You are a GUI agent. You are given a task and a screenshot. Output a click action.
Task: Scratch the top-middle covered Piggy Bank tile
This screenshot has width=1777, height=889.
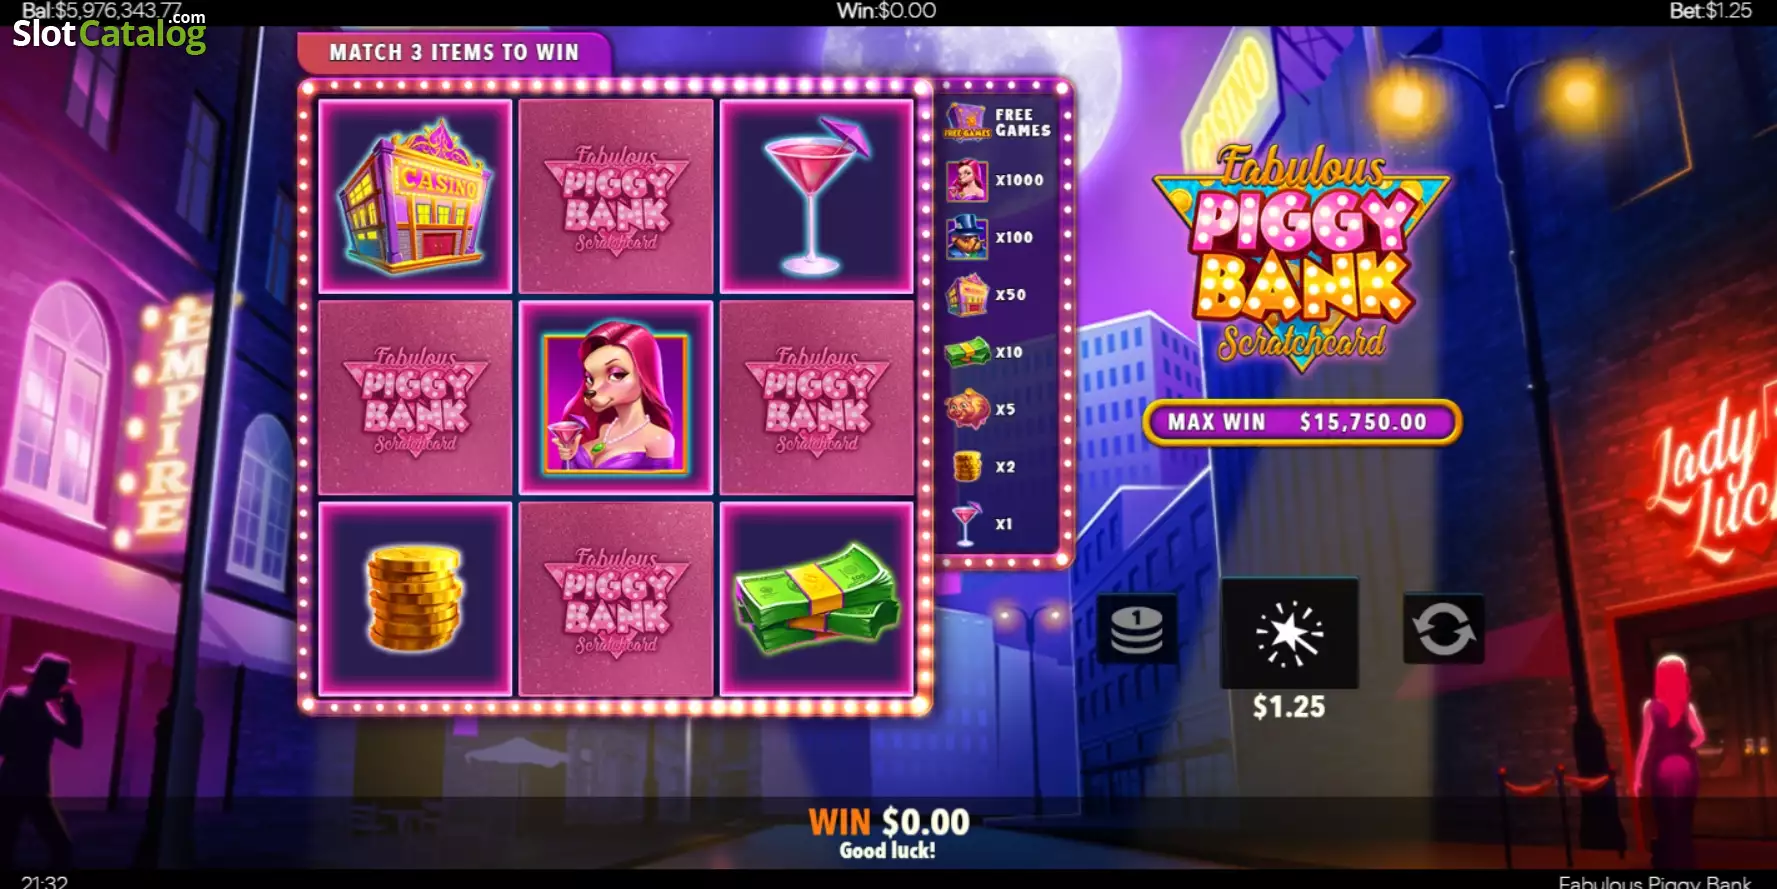[616, 196]
